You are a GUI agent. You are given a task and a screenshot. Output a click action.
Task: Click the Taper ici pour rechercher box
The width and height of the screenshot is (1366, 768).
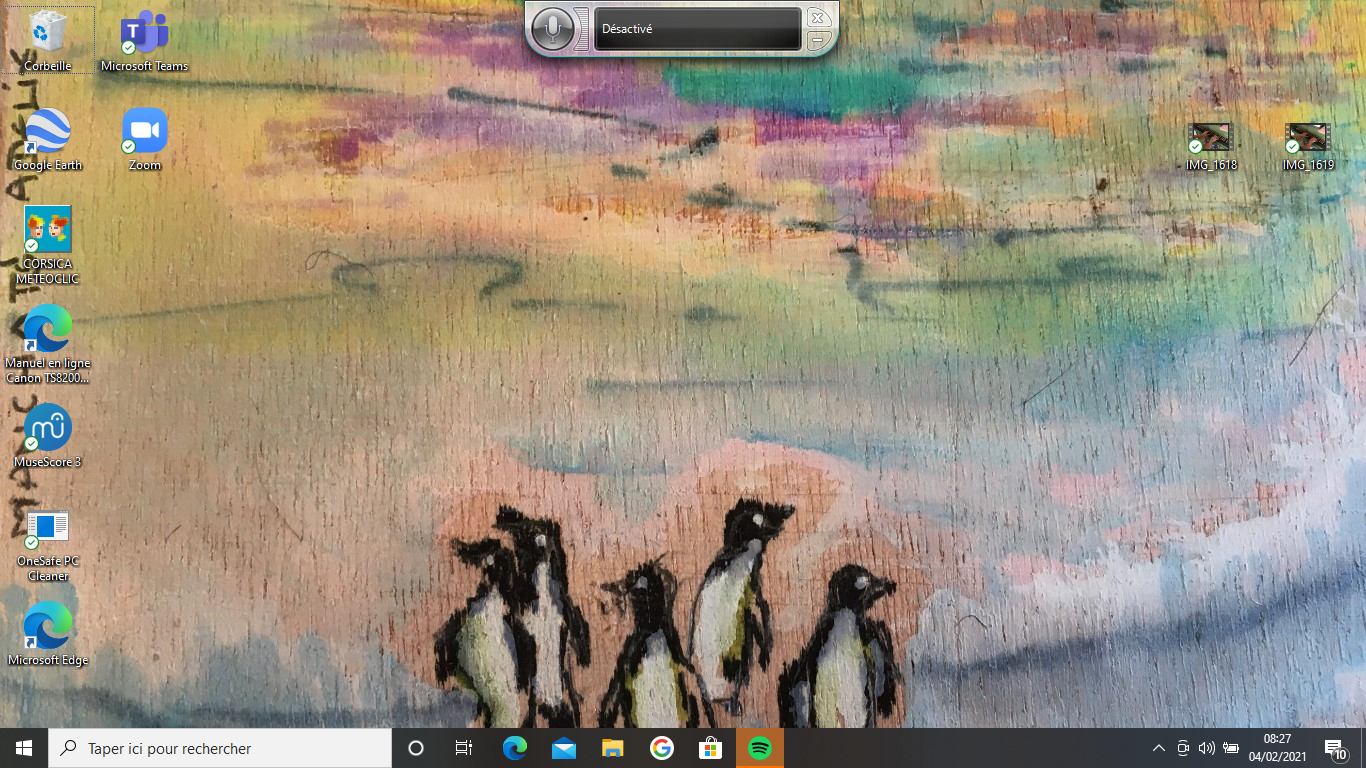point(220,748)
